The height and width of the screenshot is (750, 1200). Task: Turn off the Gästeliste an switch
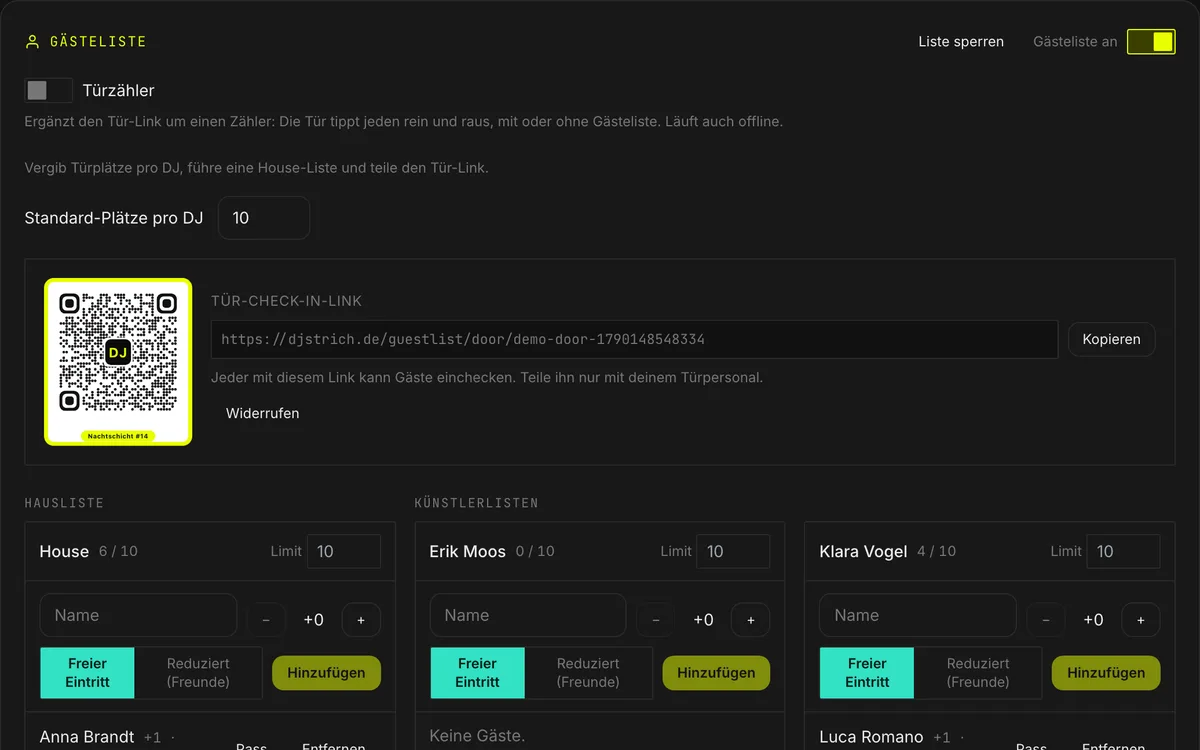(1151, 41)
